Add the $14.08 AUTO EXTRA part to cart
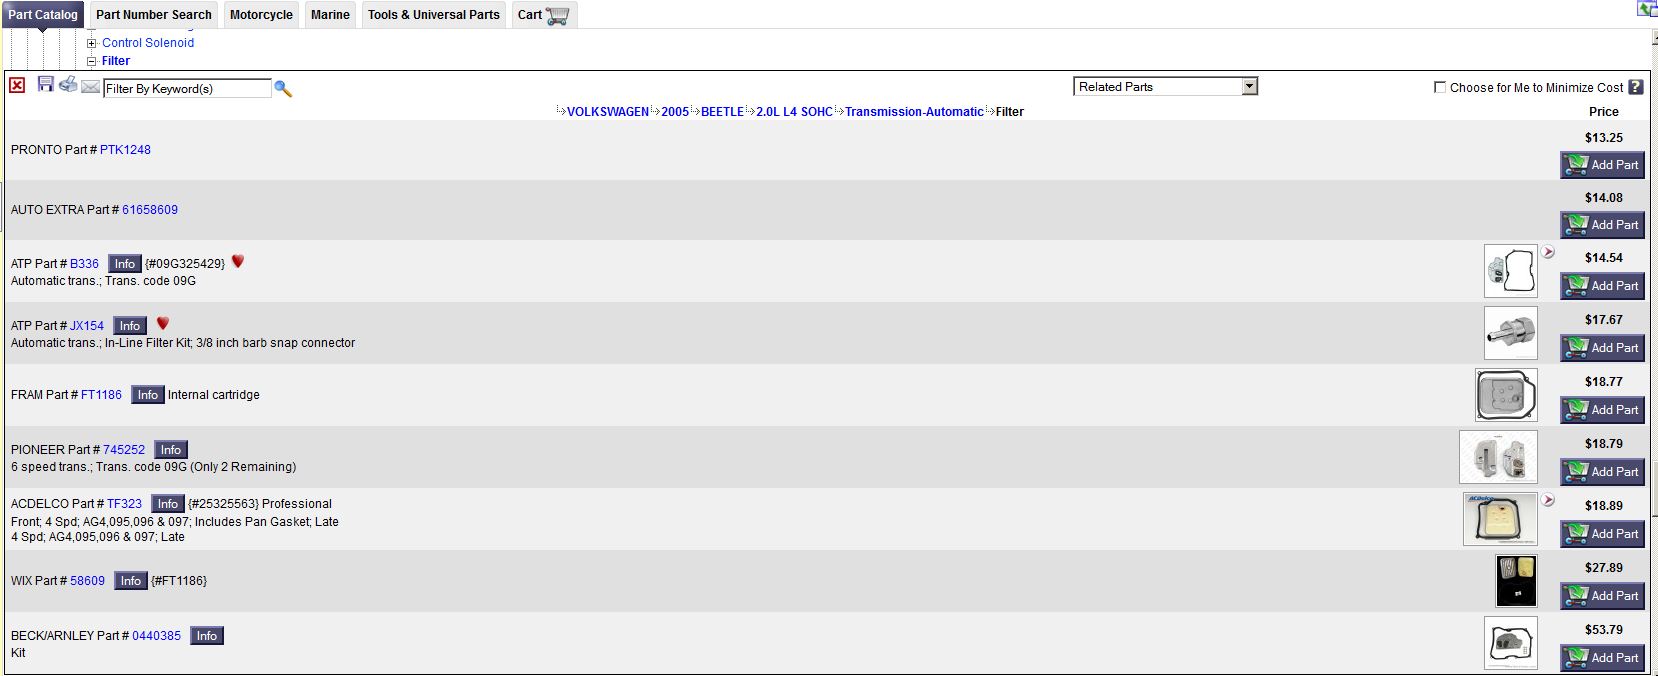Screen dimensions: 1658x676 [1602, 225]
